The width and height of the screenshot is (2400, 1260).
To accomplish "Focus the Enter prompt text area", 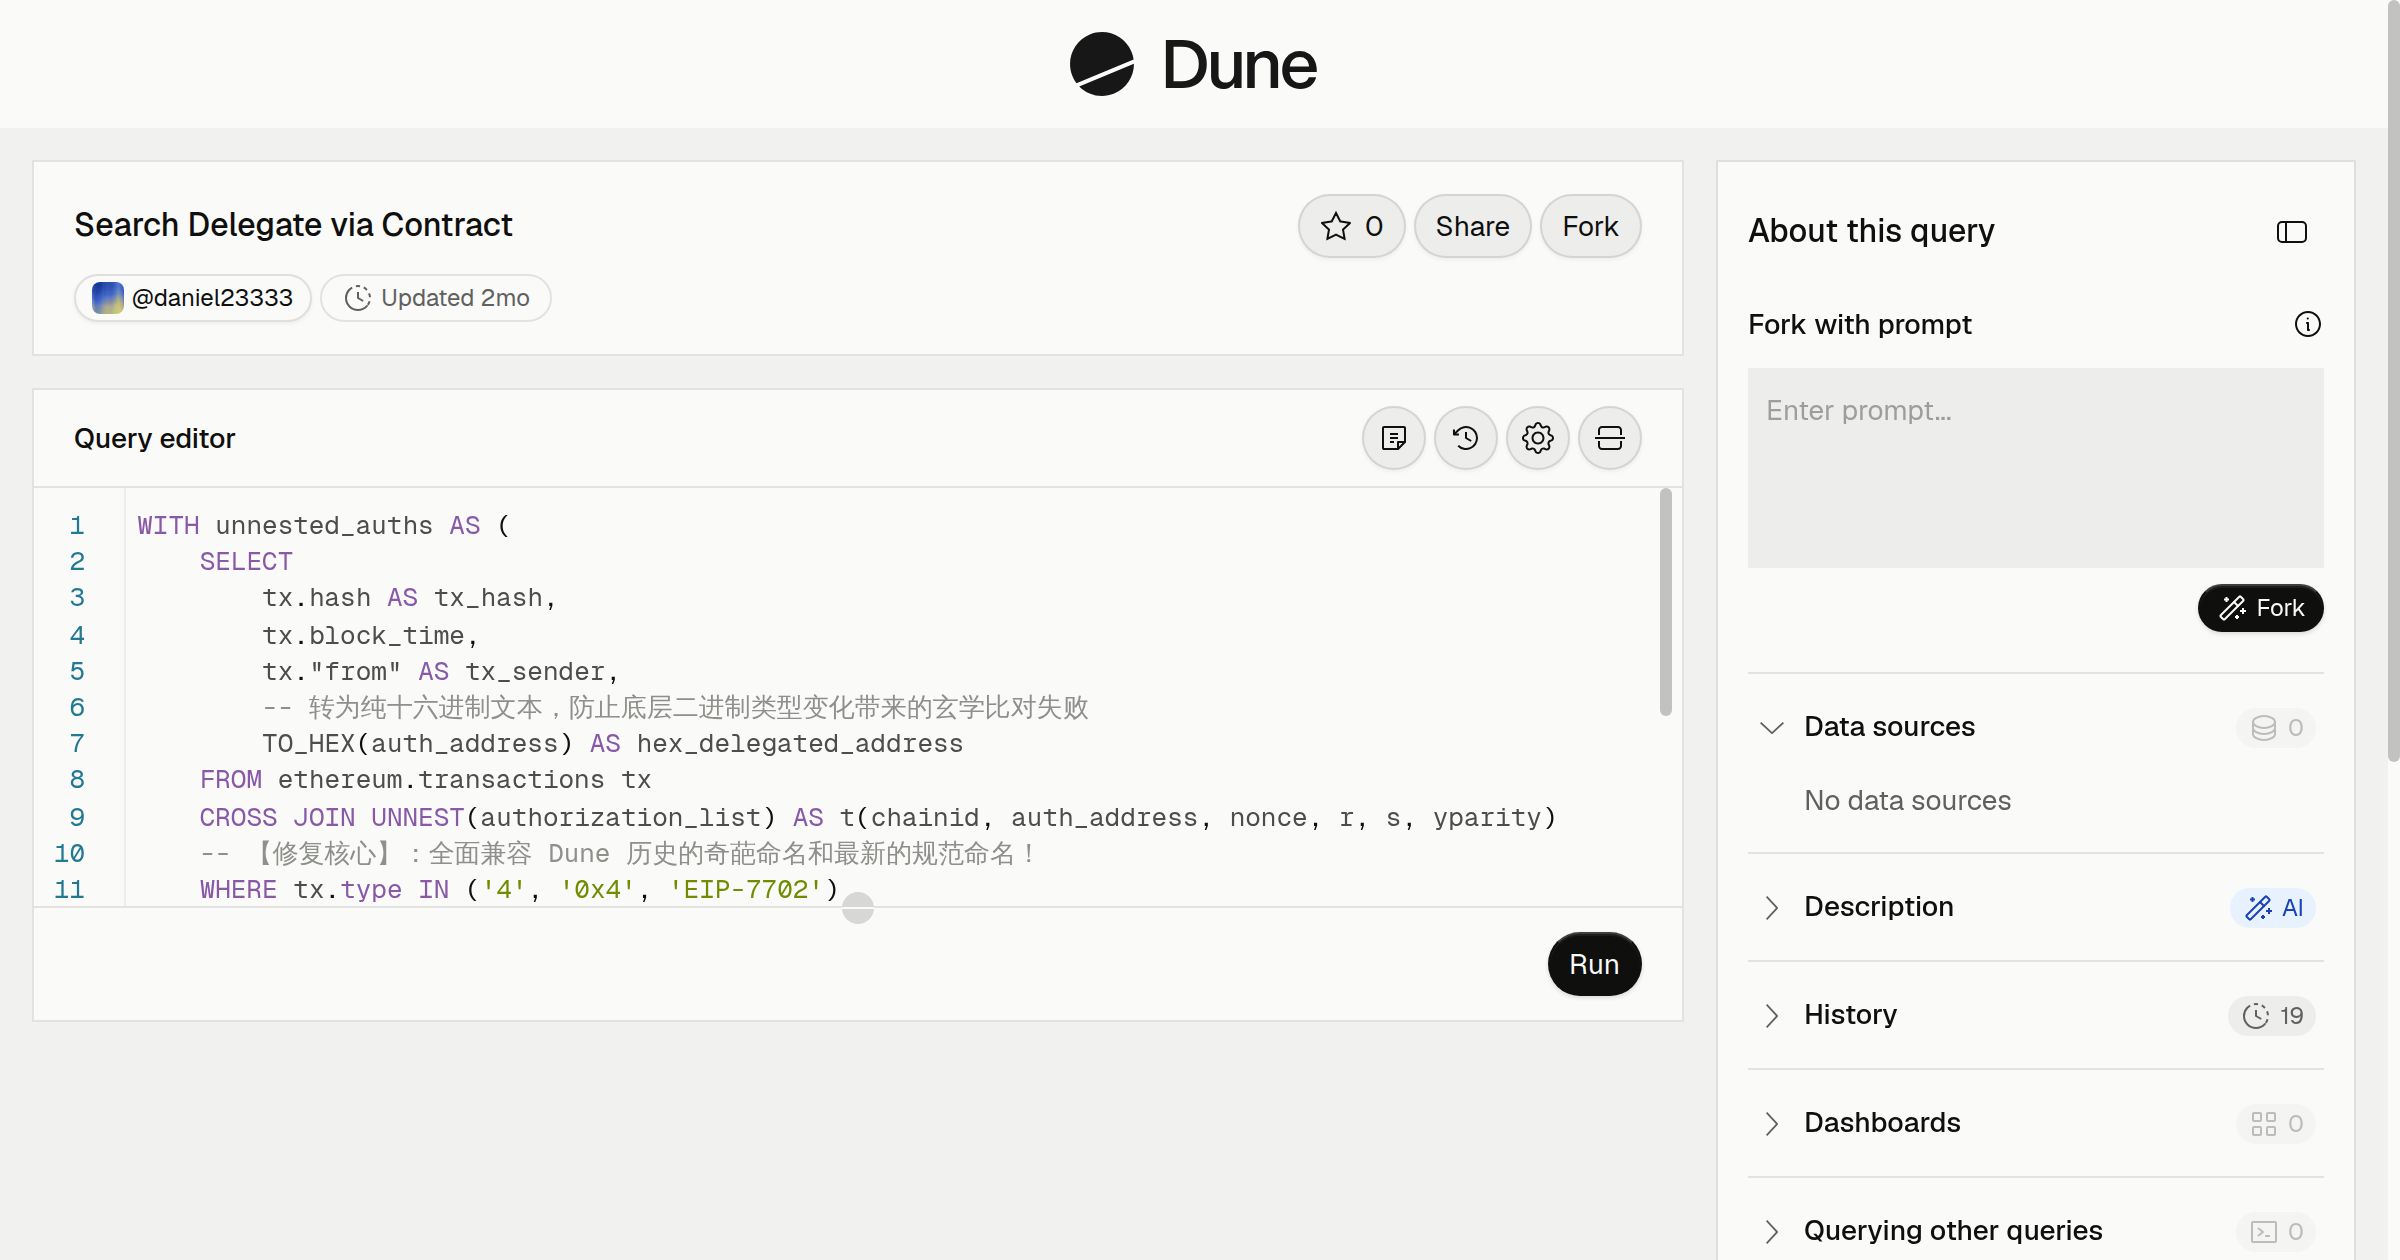I will [2035, 468].
